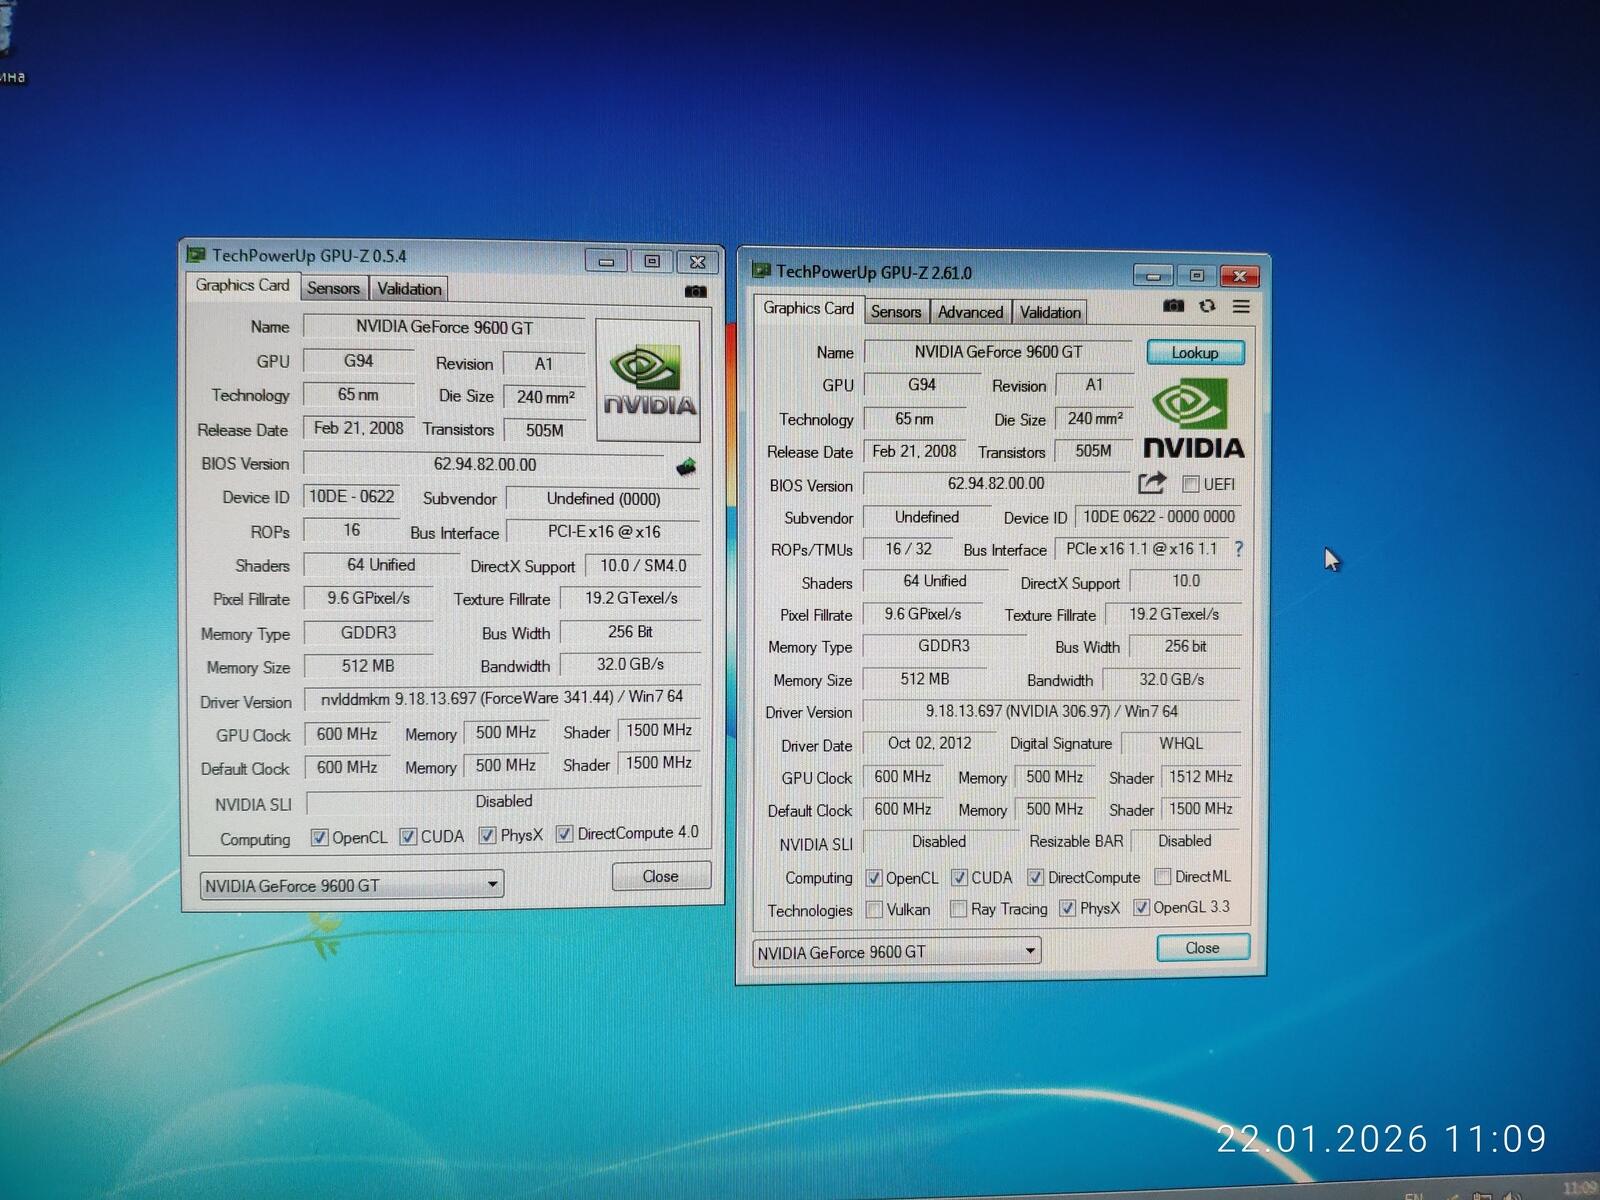The image size is (1600, 1200).
Task: Click the camera screenshot icon in GPU-Z 2.61.0
Action: click(x=1174, y=306)
